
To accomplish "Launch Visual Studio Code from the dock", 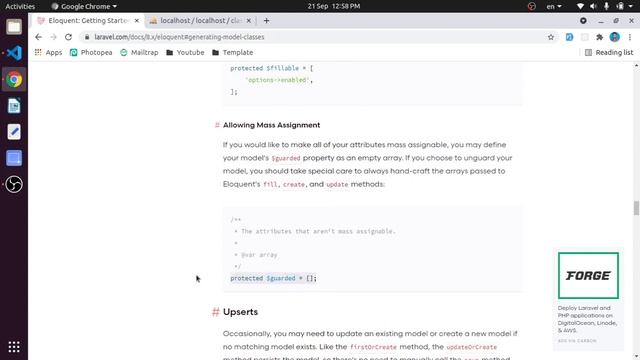I will pos(14,53).
